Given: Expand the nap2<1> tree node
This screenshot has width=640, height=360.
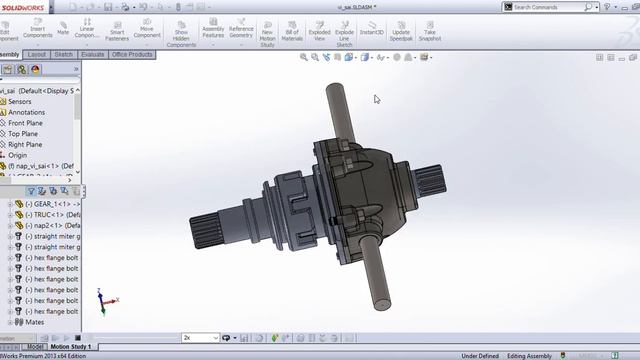Looking at the screenshot, I should click(10, 225).
